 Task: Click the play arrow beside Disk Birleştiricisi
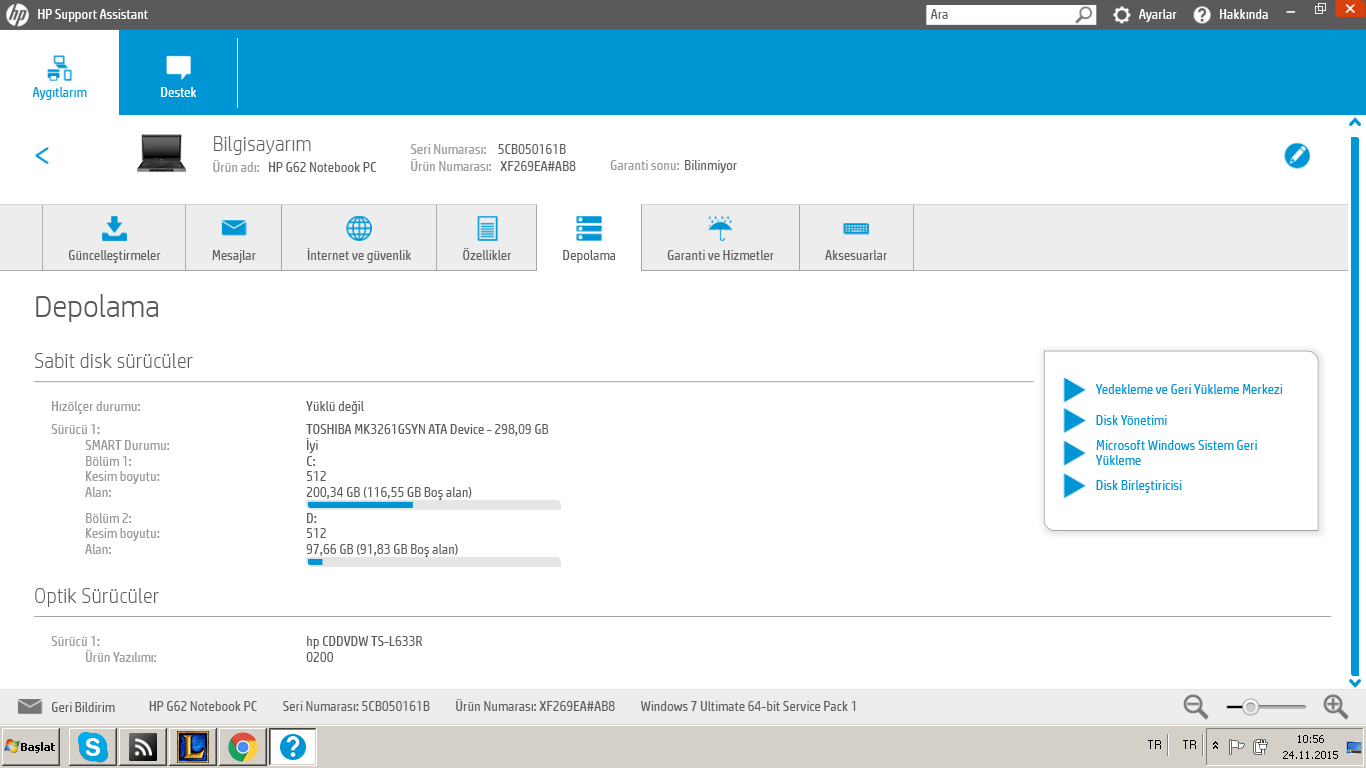click(1074, 486)
